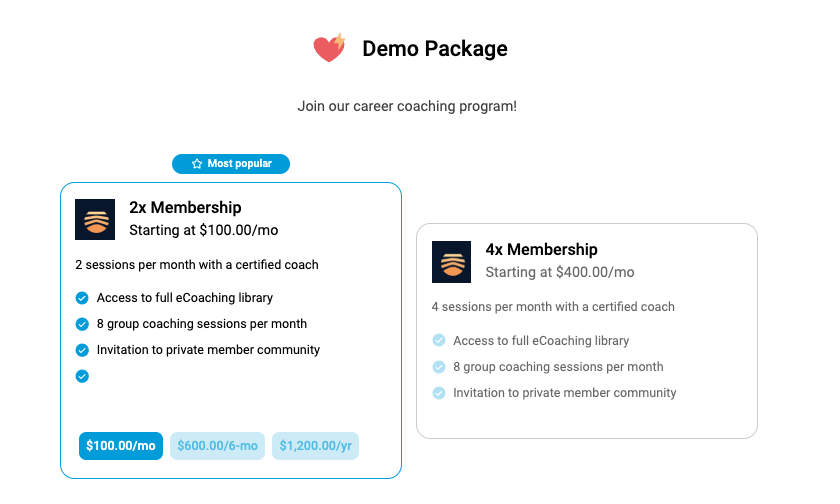Image resolution: width=840 pixels, height=504 pixels.
Task: Select the $100.00/mo billing option
Action: point(121,446)
